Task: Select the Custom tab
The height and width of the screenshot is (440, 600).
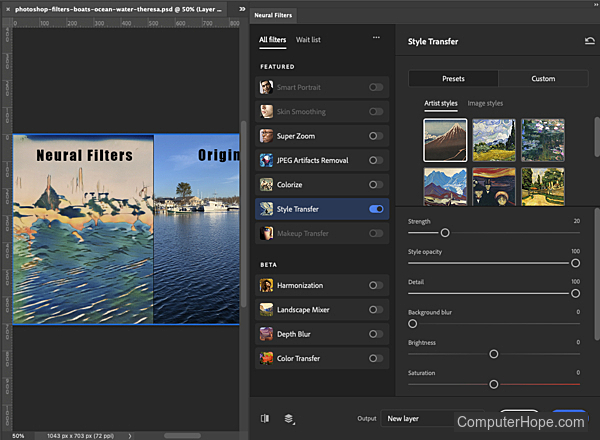Action: 543,78
